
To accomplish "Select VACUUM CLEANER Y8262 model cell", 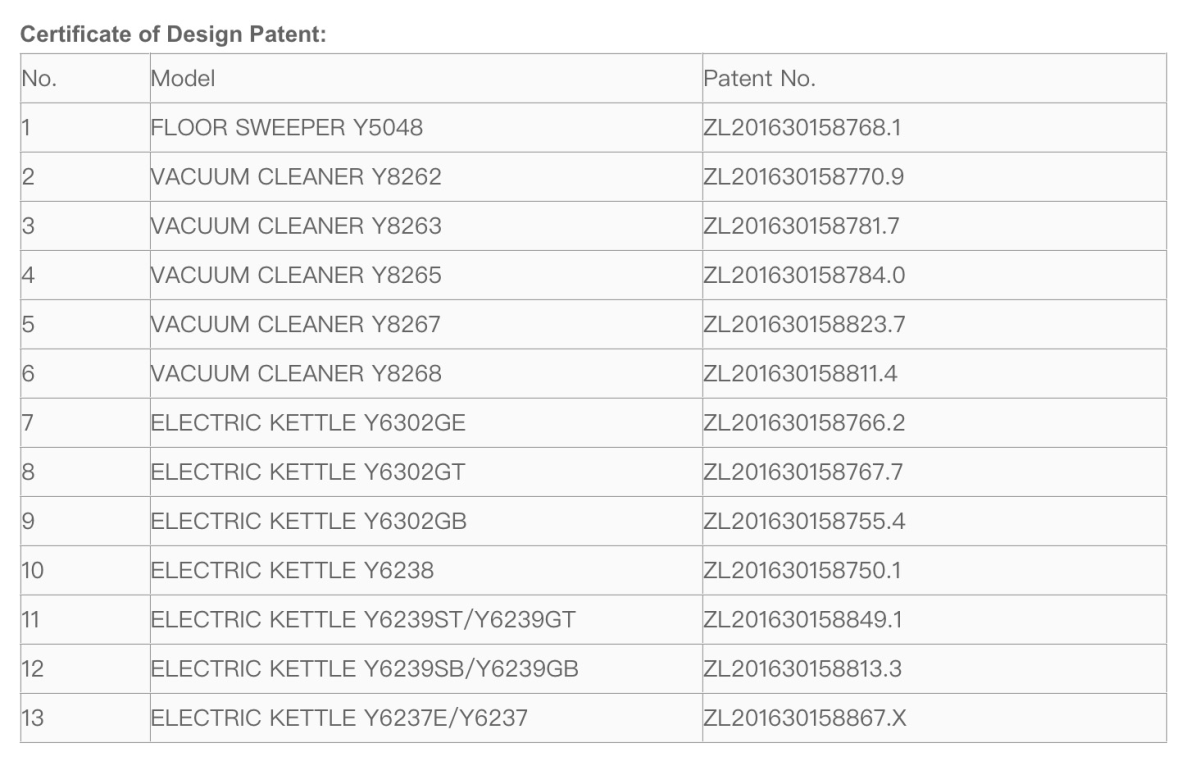I will point(426,177).
